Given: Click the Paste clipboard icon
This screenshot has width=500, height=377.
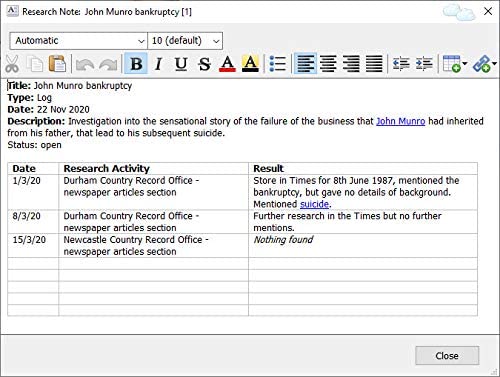Looking at the screenshot, I should [57, 64].
